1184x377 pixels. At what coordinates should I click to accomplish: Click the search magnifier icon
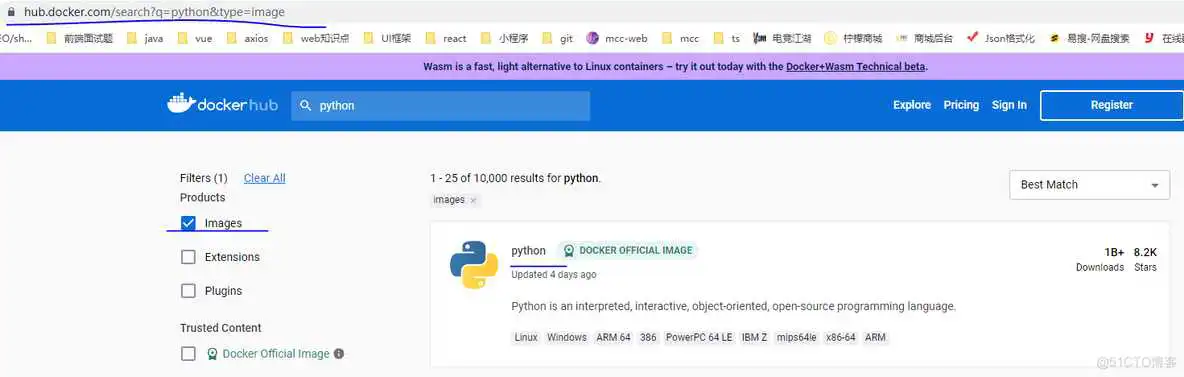pyautogui.click(x=306, y=106)
